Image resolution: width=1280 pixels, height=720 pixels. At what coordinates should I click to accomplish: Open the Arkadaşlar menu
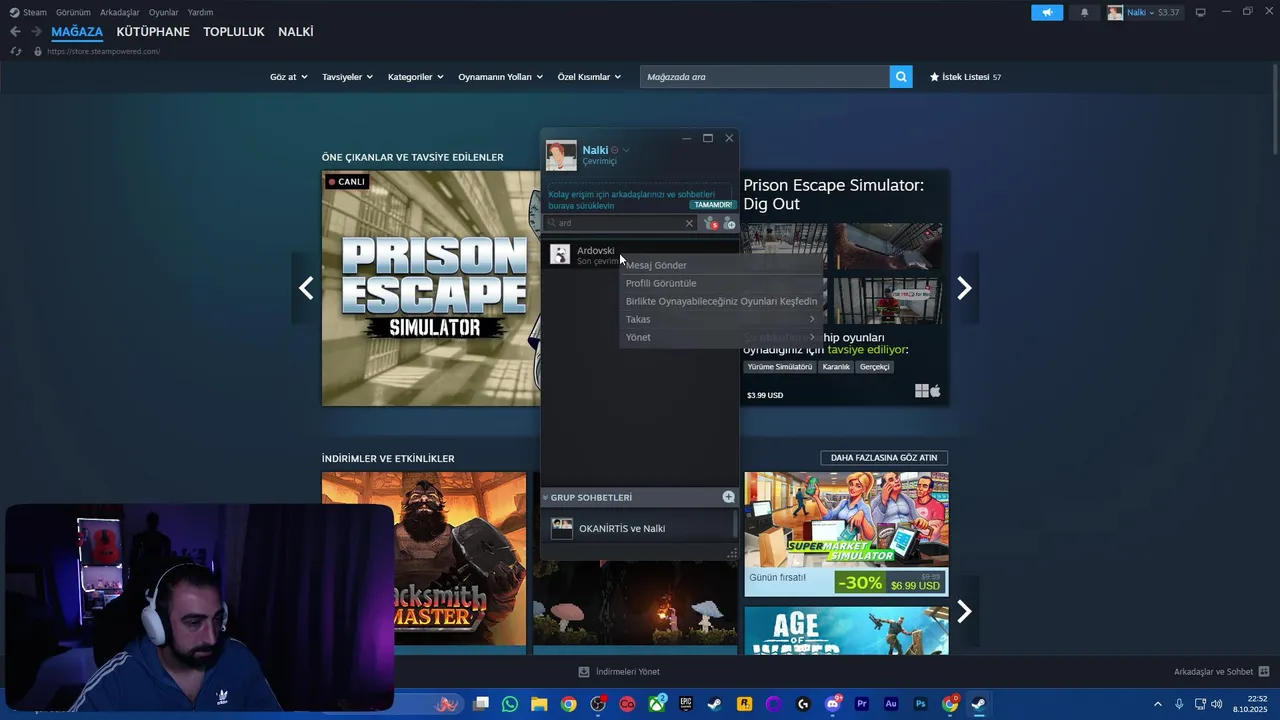[119, 12]
